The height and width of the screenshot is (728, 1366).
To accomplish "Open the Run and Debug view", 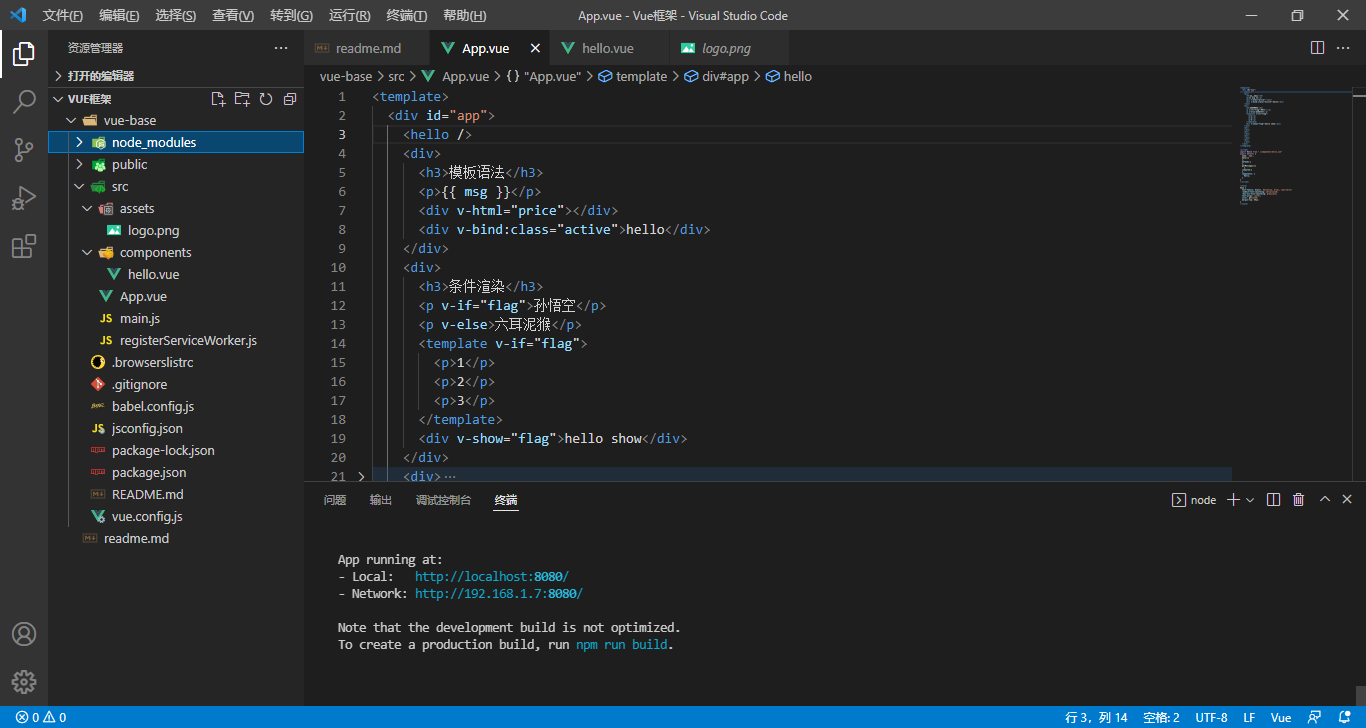I will click(24, 198).
